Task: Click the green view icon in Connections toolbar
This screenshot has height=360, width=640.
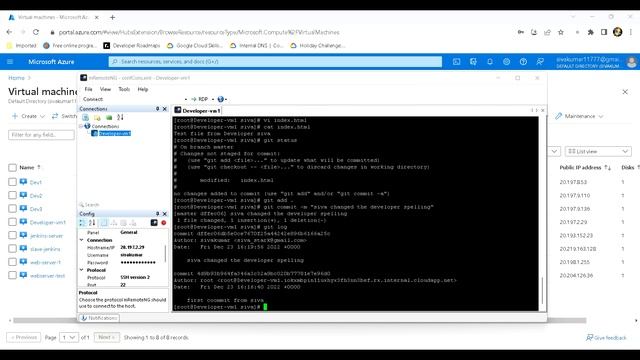Action: [109, 118]
